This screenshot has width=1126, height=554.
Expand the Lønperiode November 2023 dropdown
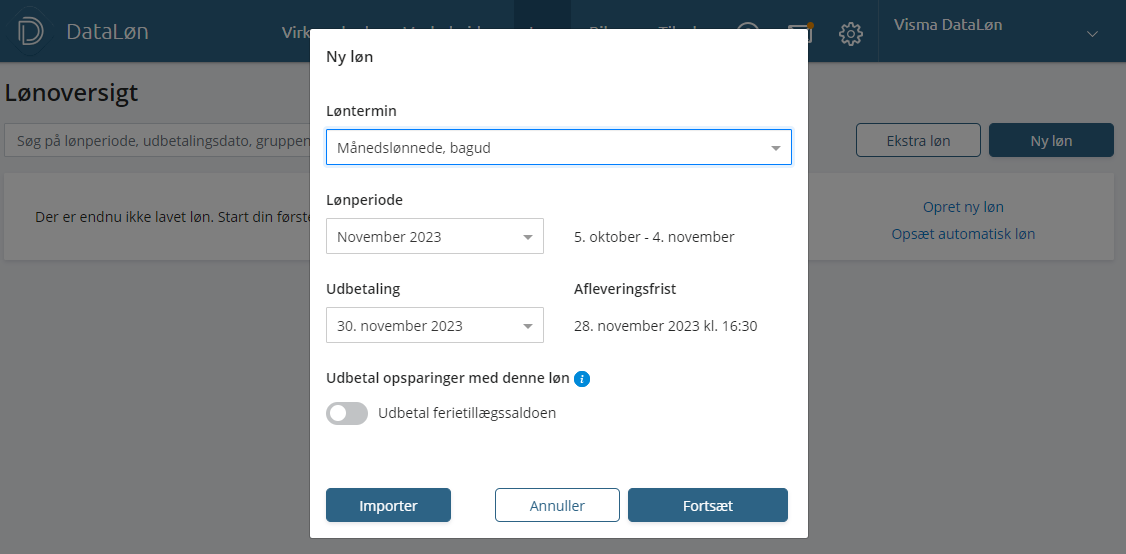[434, 236]
